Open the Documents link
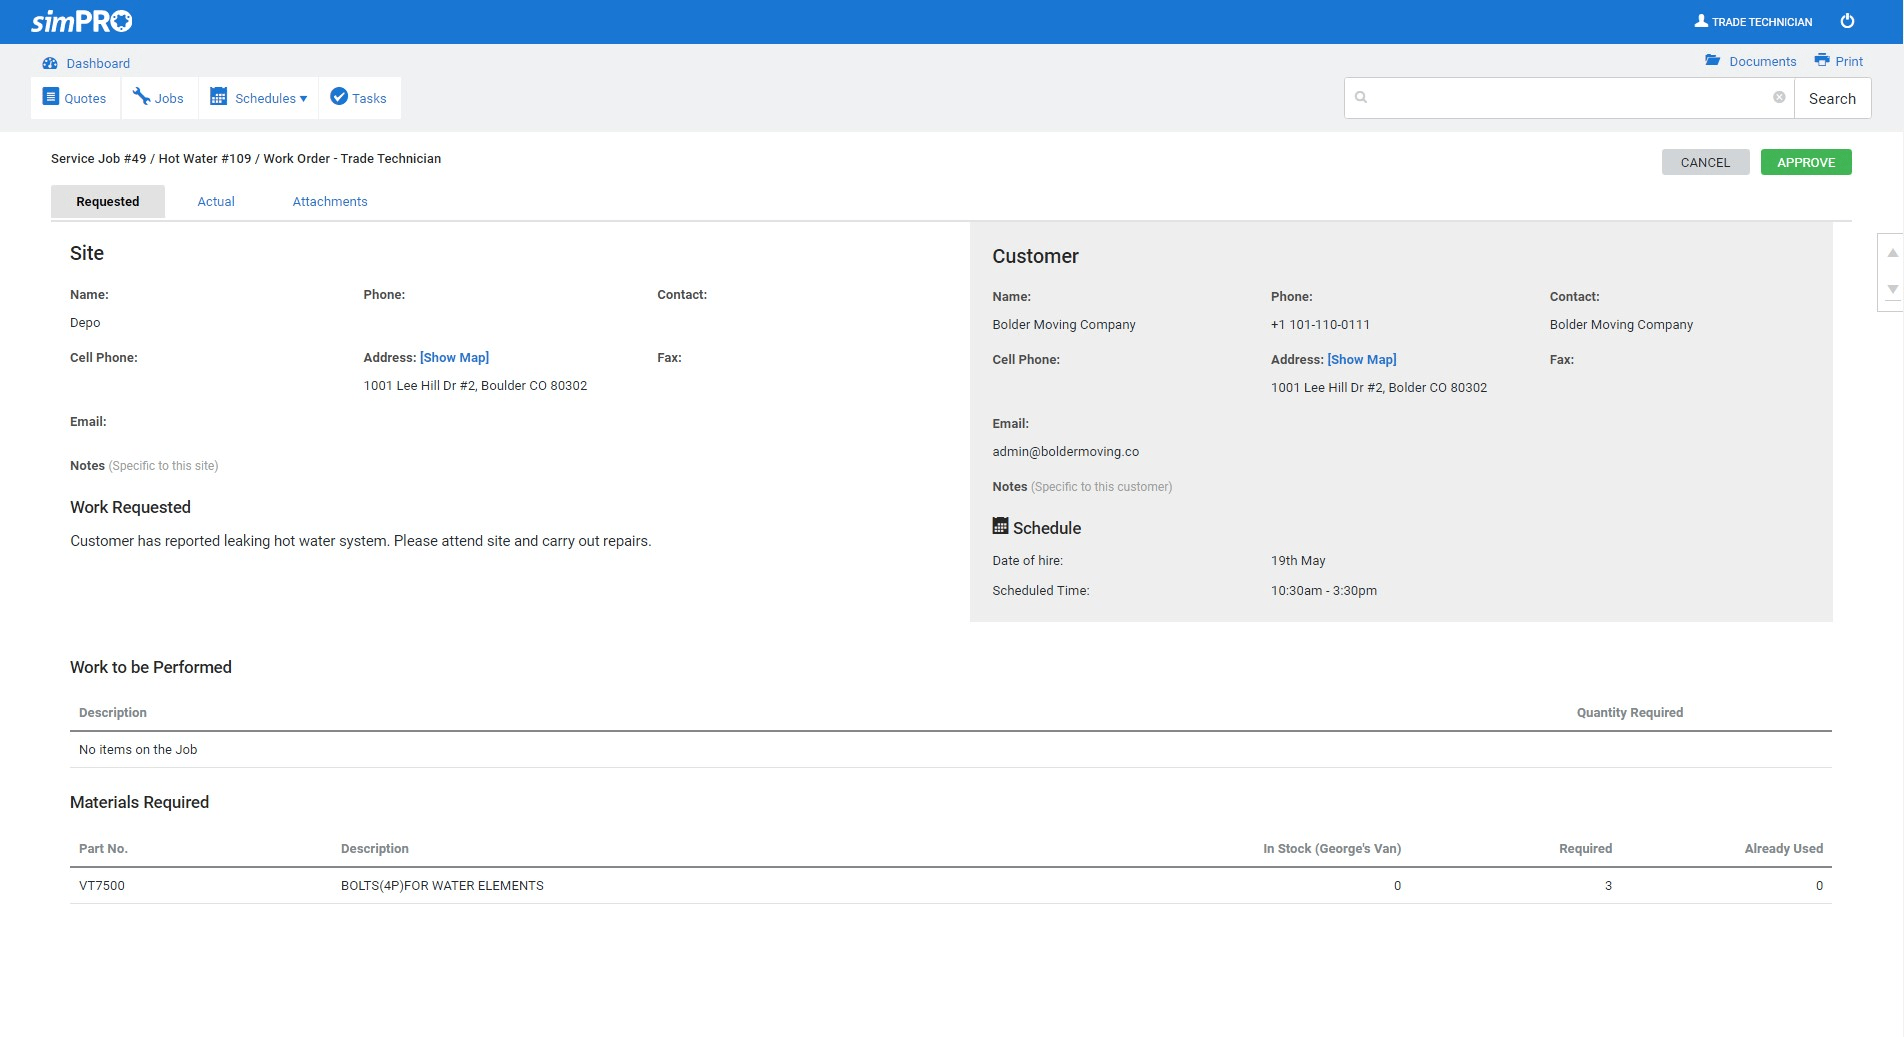 point(1762,61)
